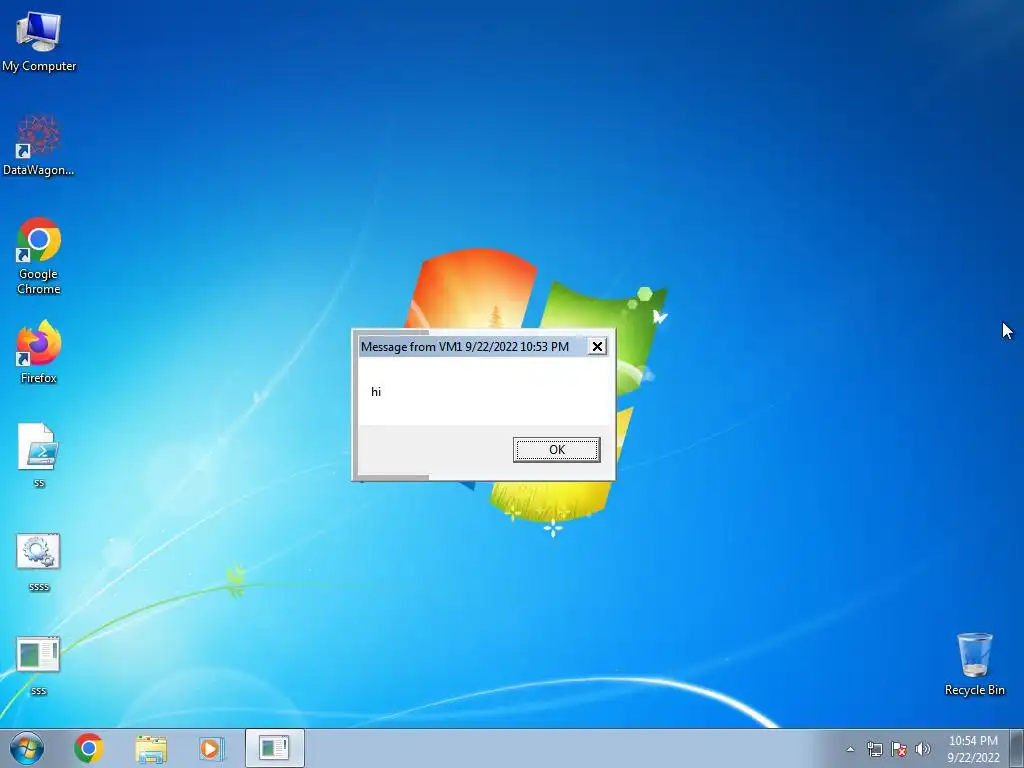Viewport: 1024px width, 768px height.
Task: Switch to the active app on taskbar
Action: click(274, 748)
